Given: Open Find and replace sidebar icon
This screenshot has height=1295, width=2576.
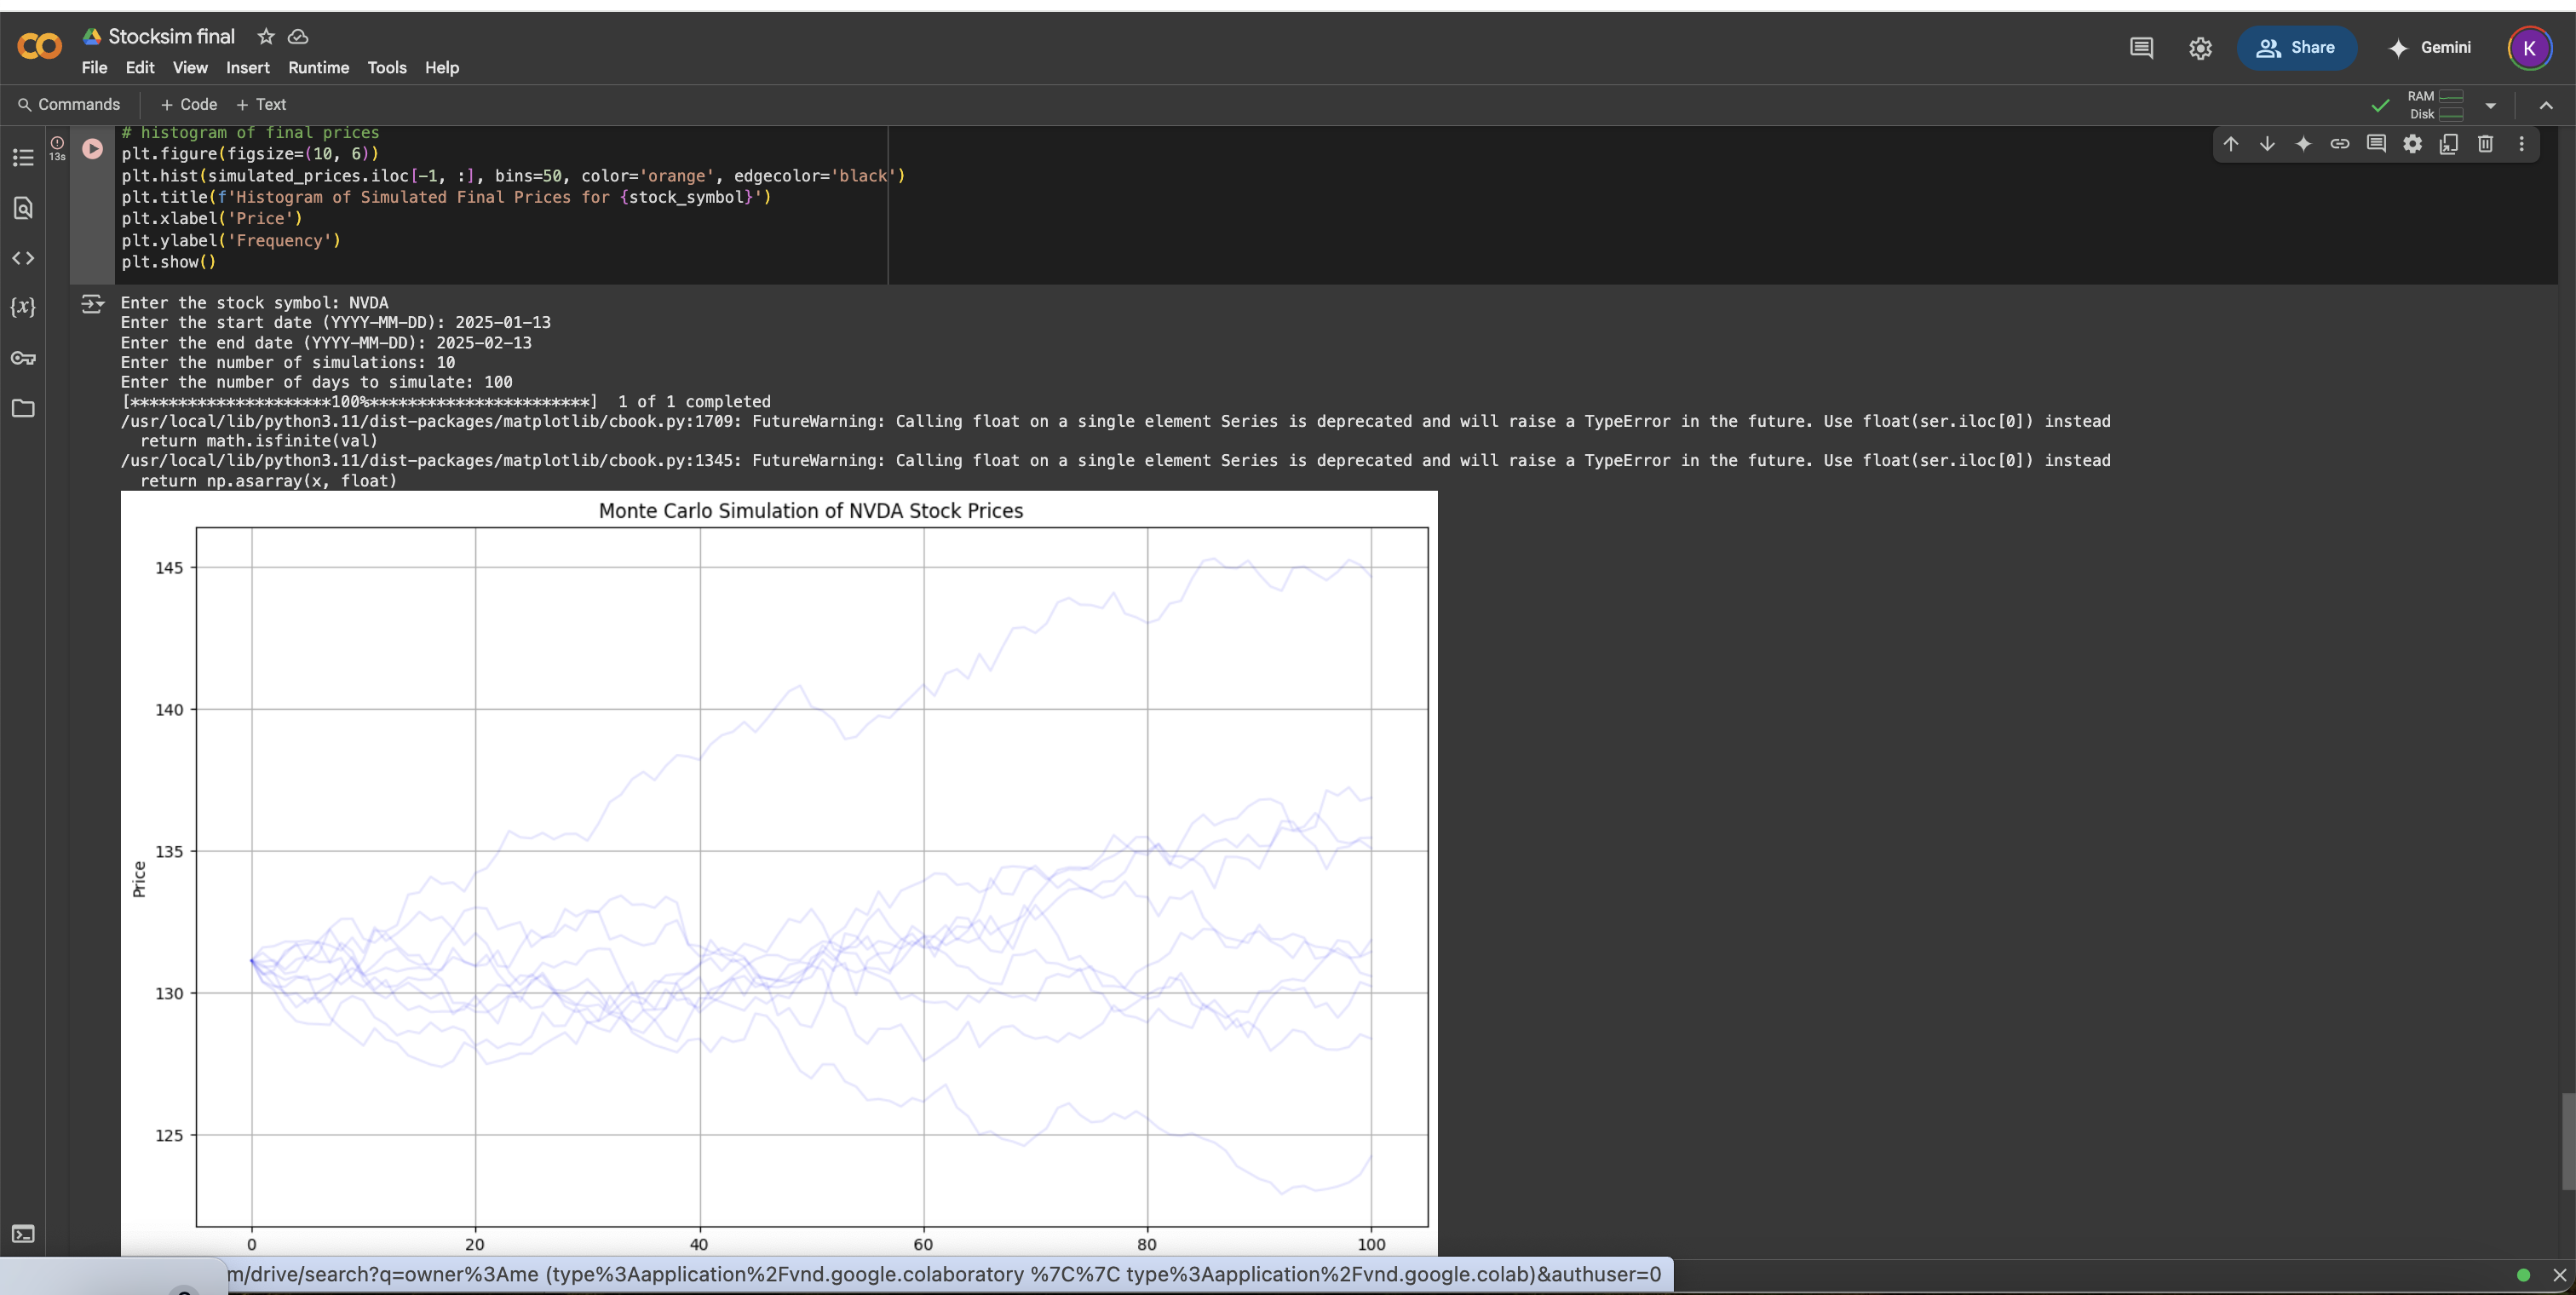Looking at the screenshot, I should (x=23, y=208).
